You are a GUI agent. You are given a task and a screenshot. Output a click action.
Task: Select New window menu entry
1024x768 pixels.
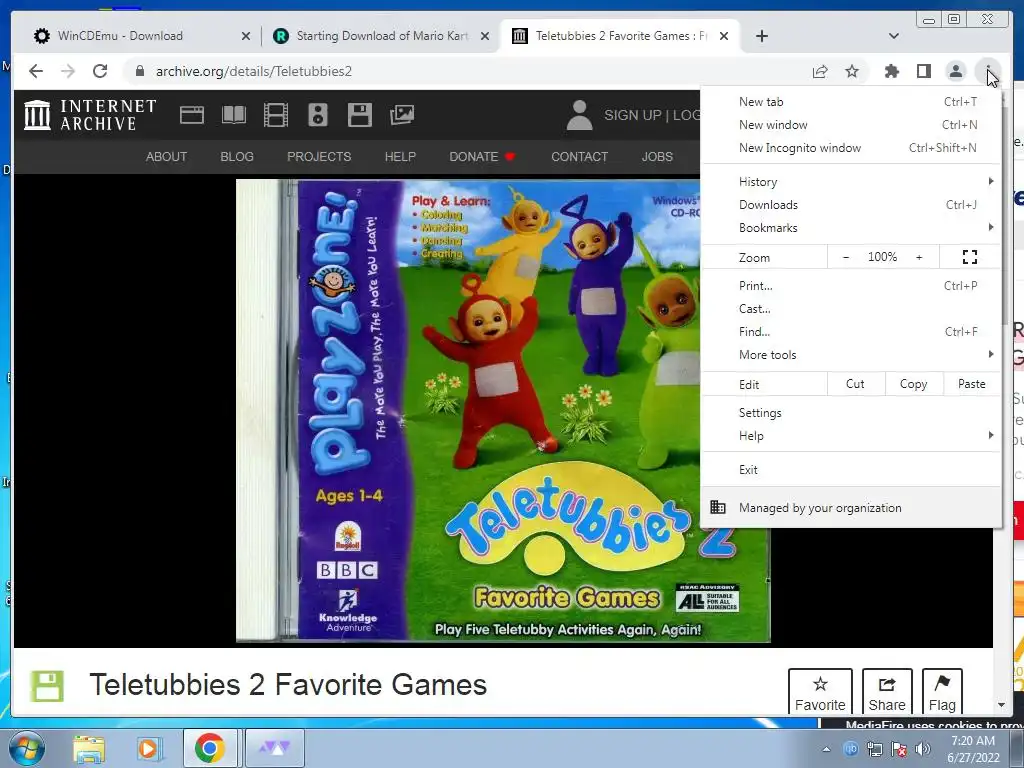coord(850,125)
